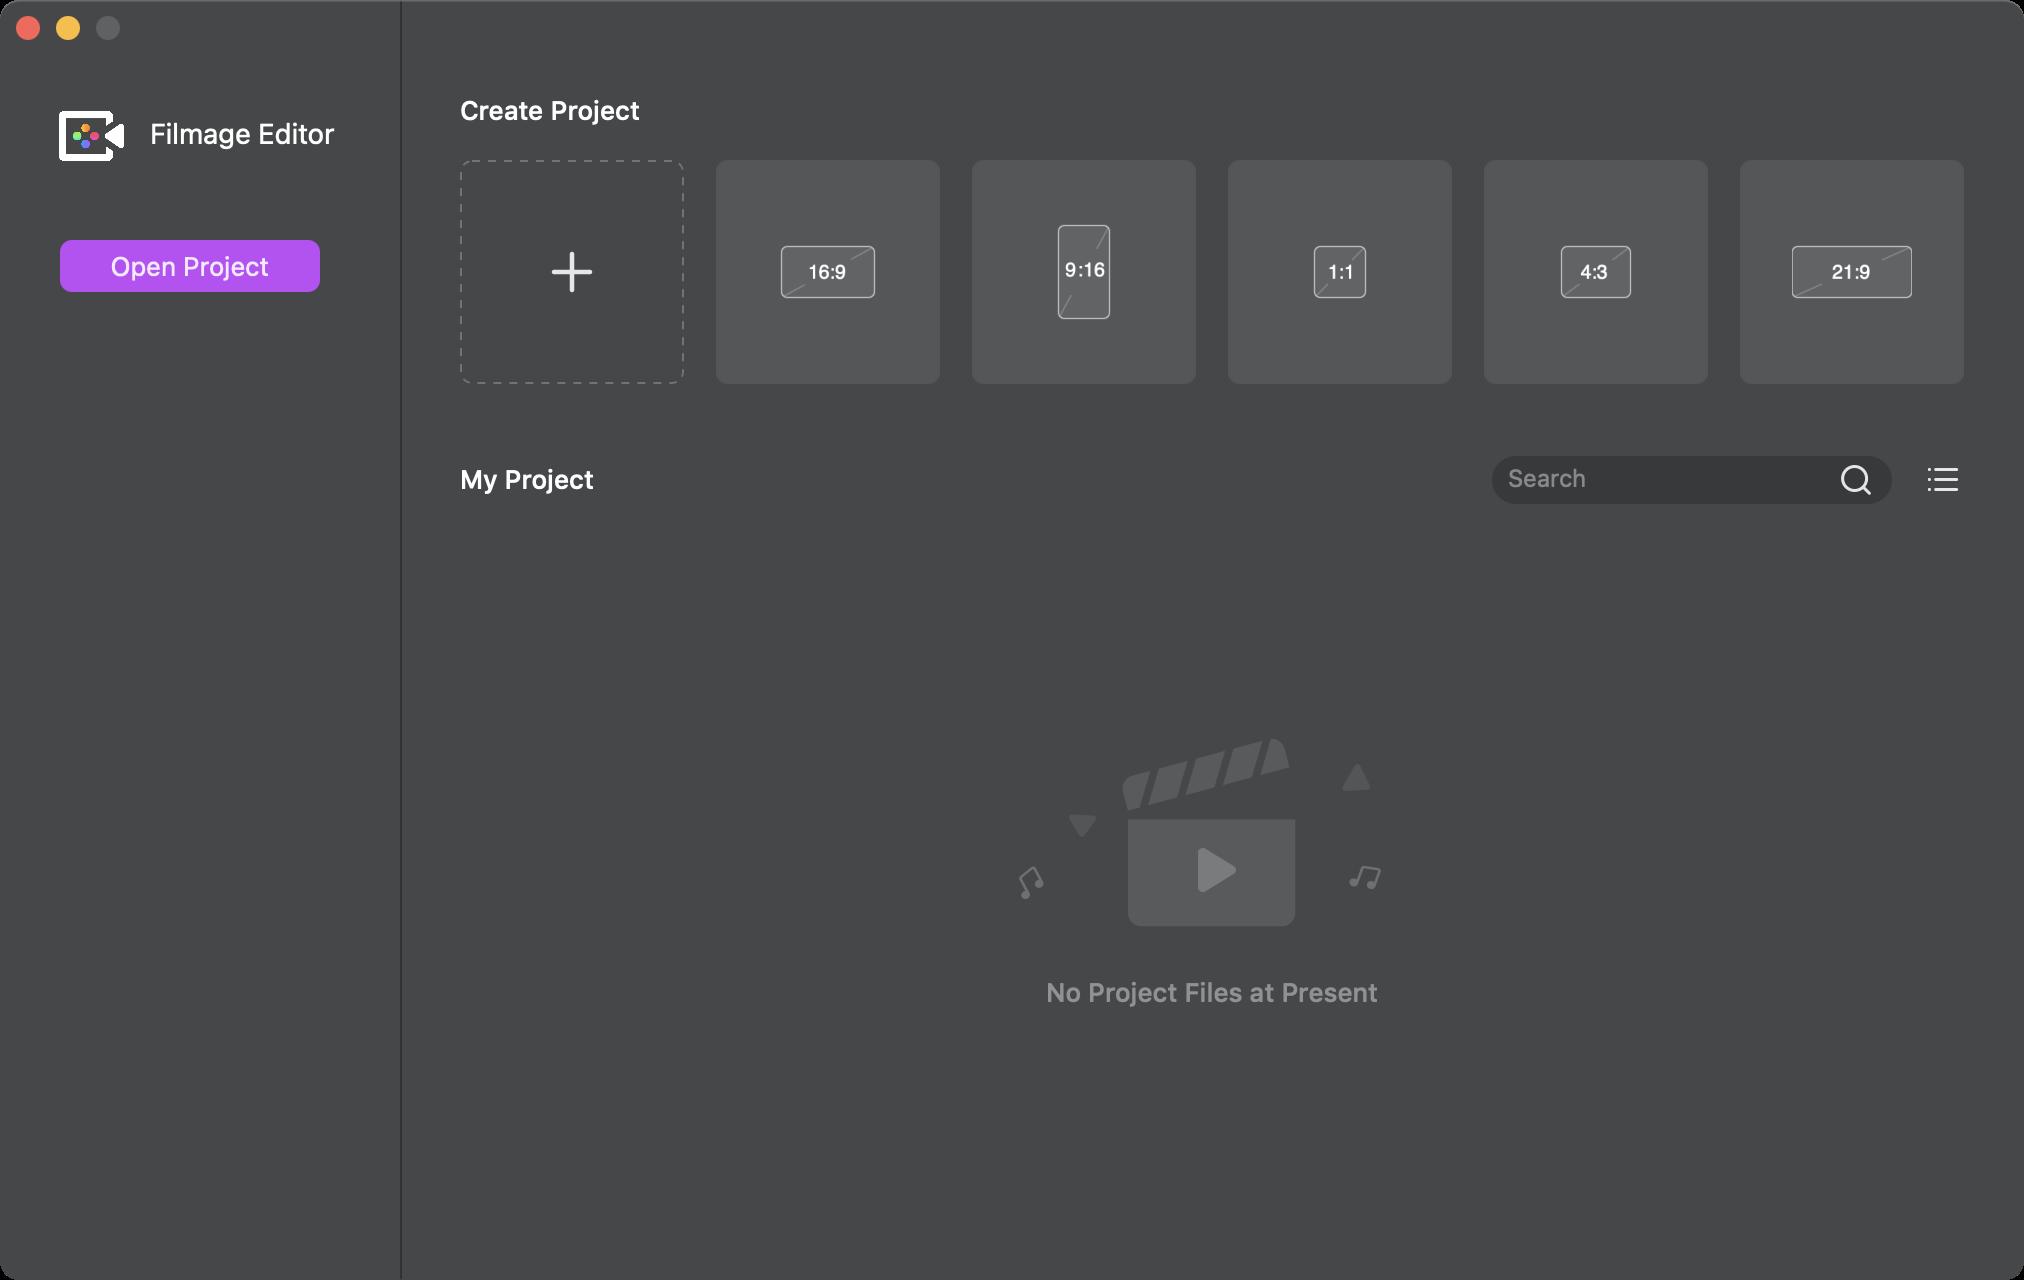Create a 1:1 square project
Screen dimensions: 2024x1280
1340,272
